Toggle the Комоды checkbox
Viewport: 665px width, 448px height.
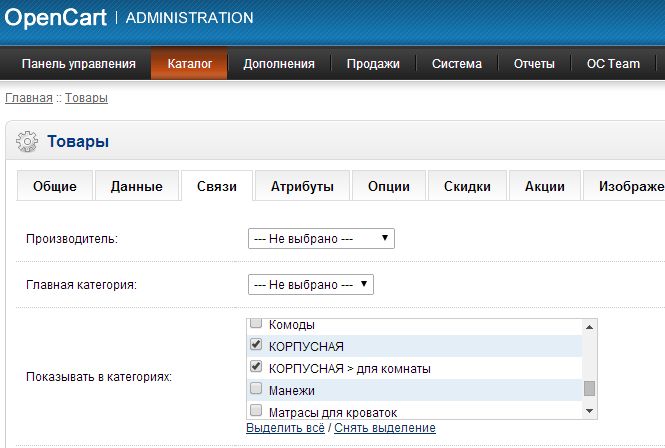pos(256,325)
